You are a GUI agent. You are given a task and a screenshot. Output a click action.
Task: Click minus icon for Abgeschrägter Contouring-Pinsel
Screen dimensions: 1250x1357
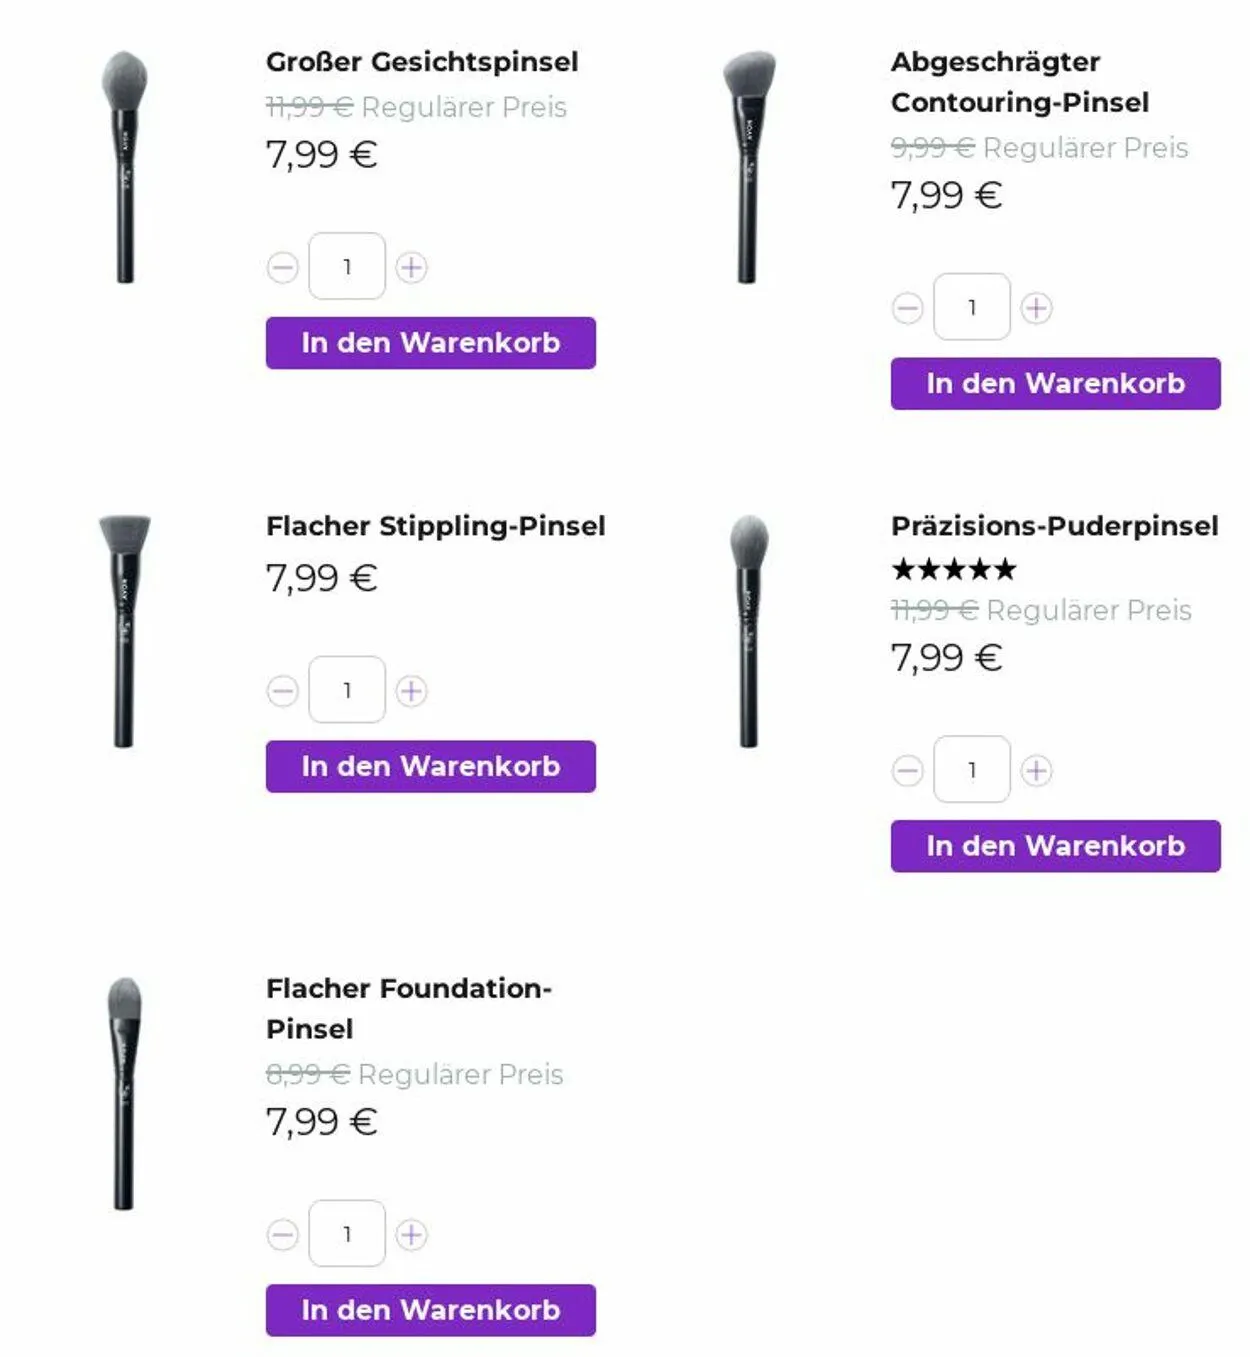pyautogui.click(x=908, y=308)
